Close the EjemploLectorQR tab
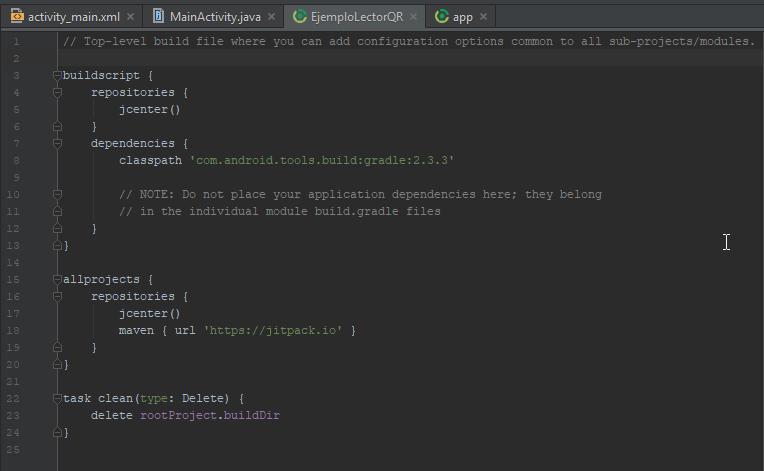This screenshot has height=471, width=764. [414, 17]
